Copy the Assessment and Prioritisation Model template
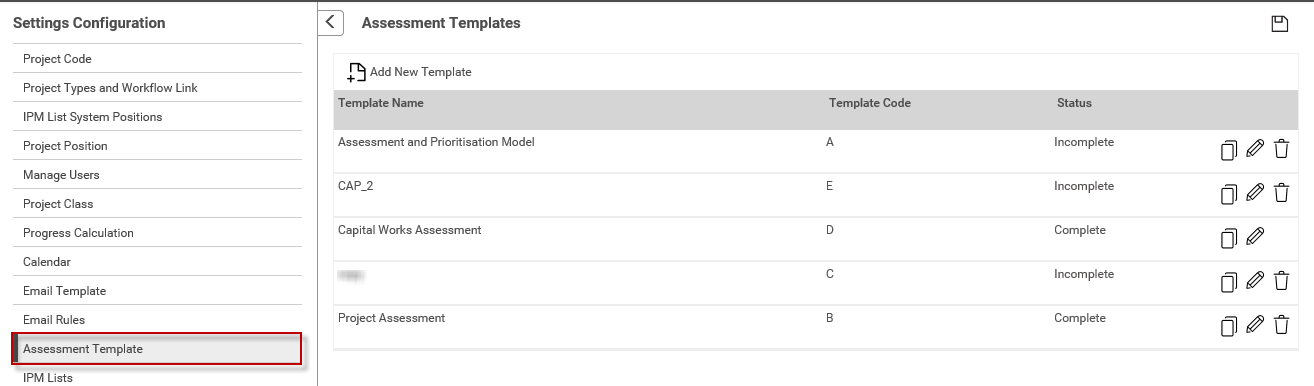Image resolution: width=1314 pixels, height=386 pixels. pos(1229,150)
